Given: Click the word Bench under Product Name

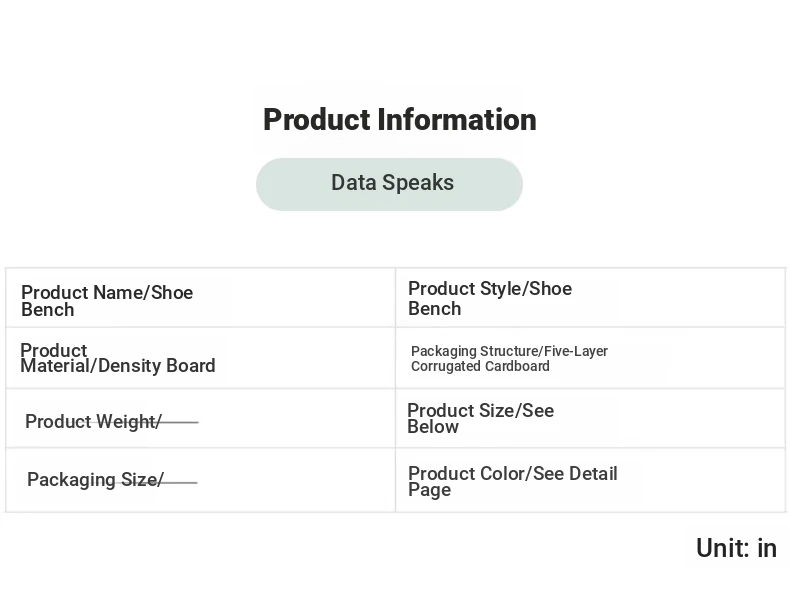Looking at the screenshot, I should (48, 310).
